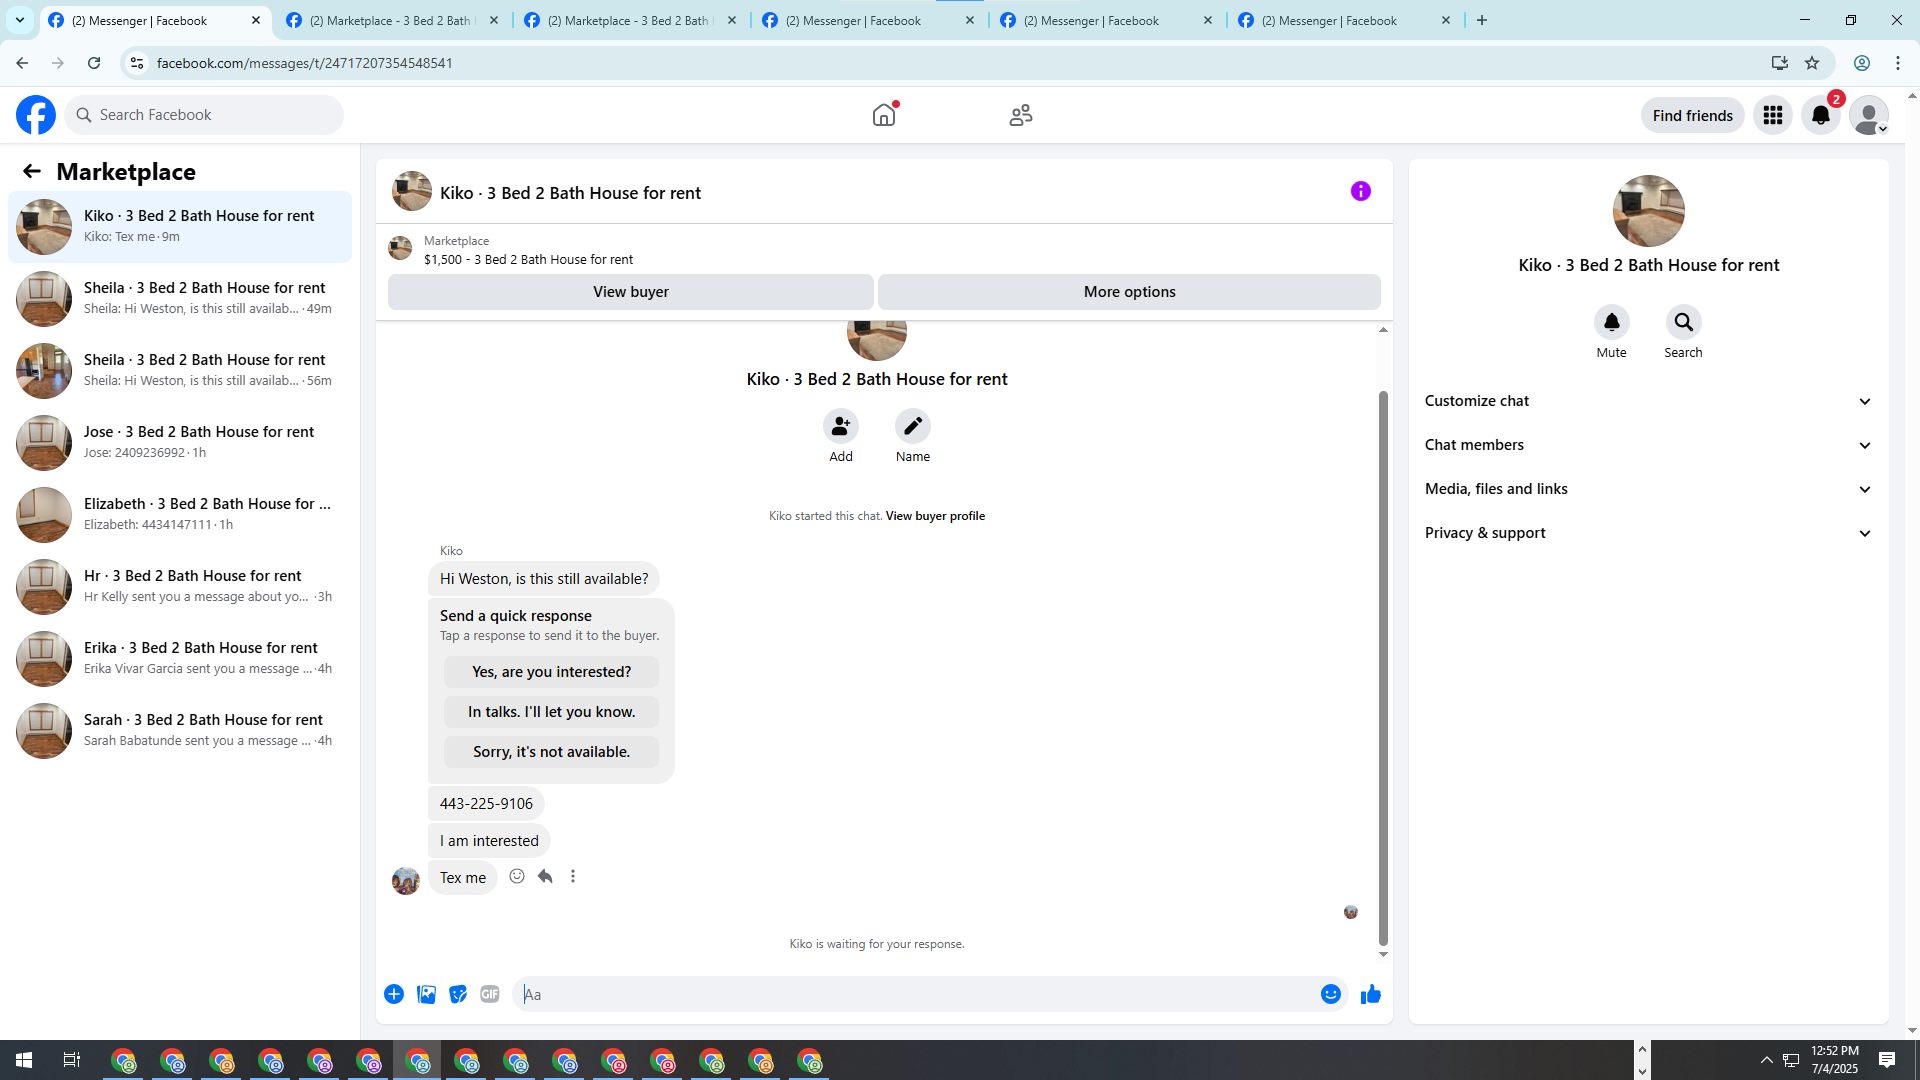This screenshot has height=1080, width=1920.
Task: Click the Aa message input field
Action: coord(915,994)
